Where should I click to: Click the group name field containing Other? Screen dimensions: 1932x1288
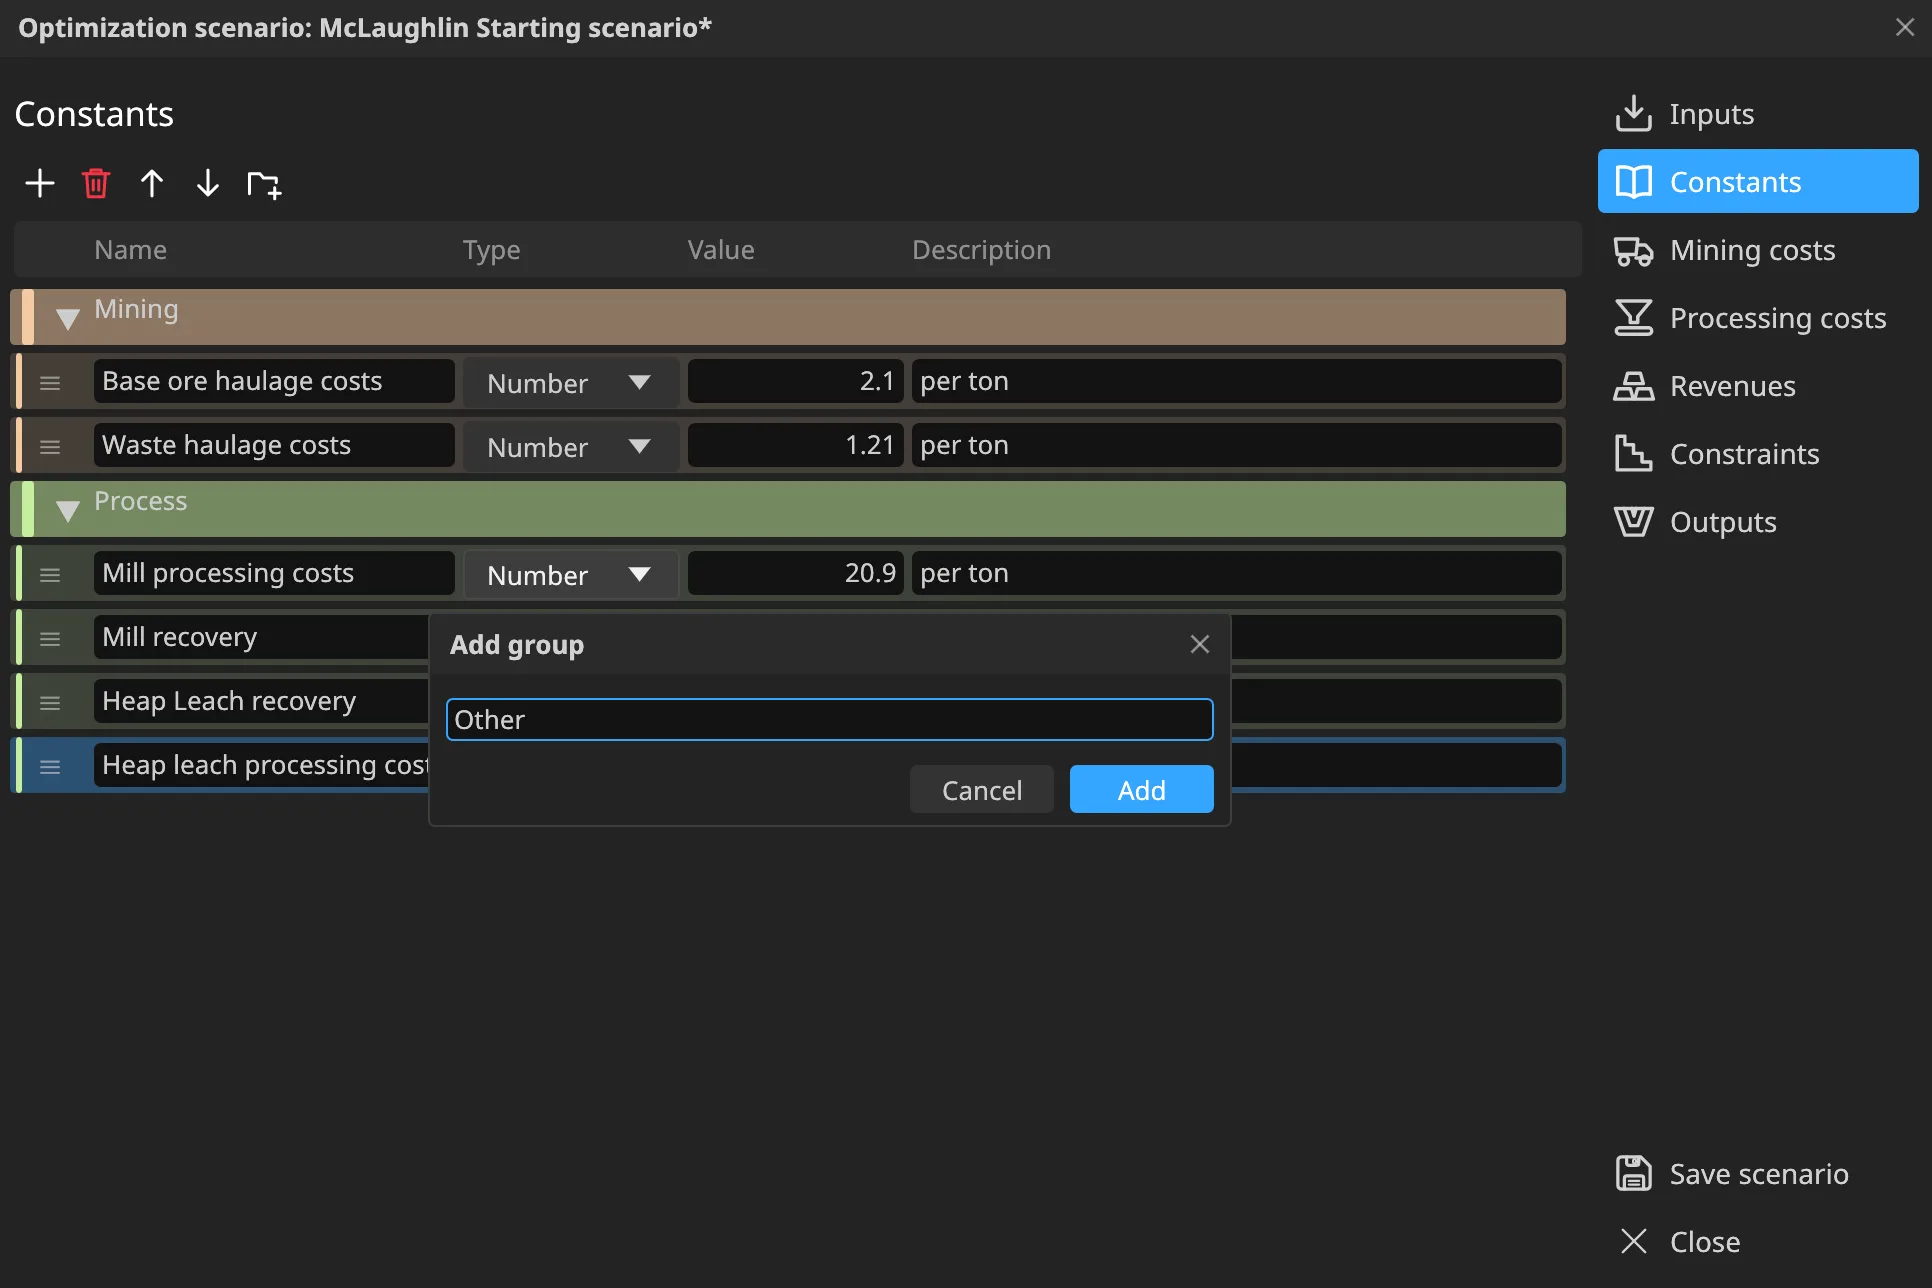pos(829,720)
